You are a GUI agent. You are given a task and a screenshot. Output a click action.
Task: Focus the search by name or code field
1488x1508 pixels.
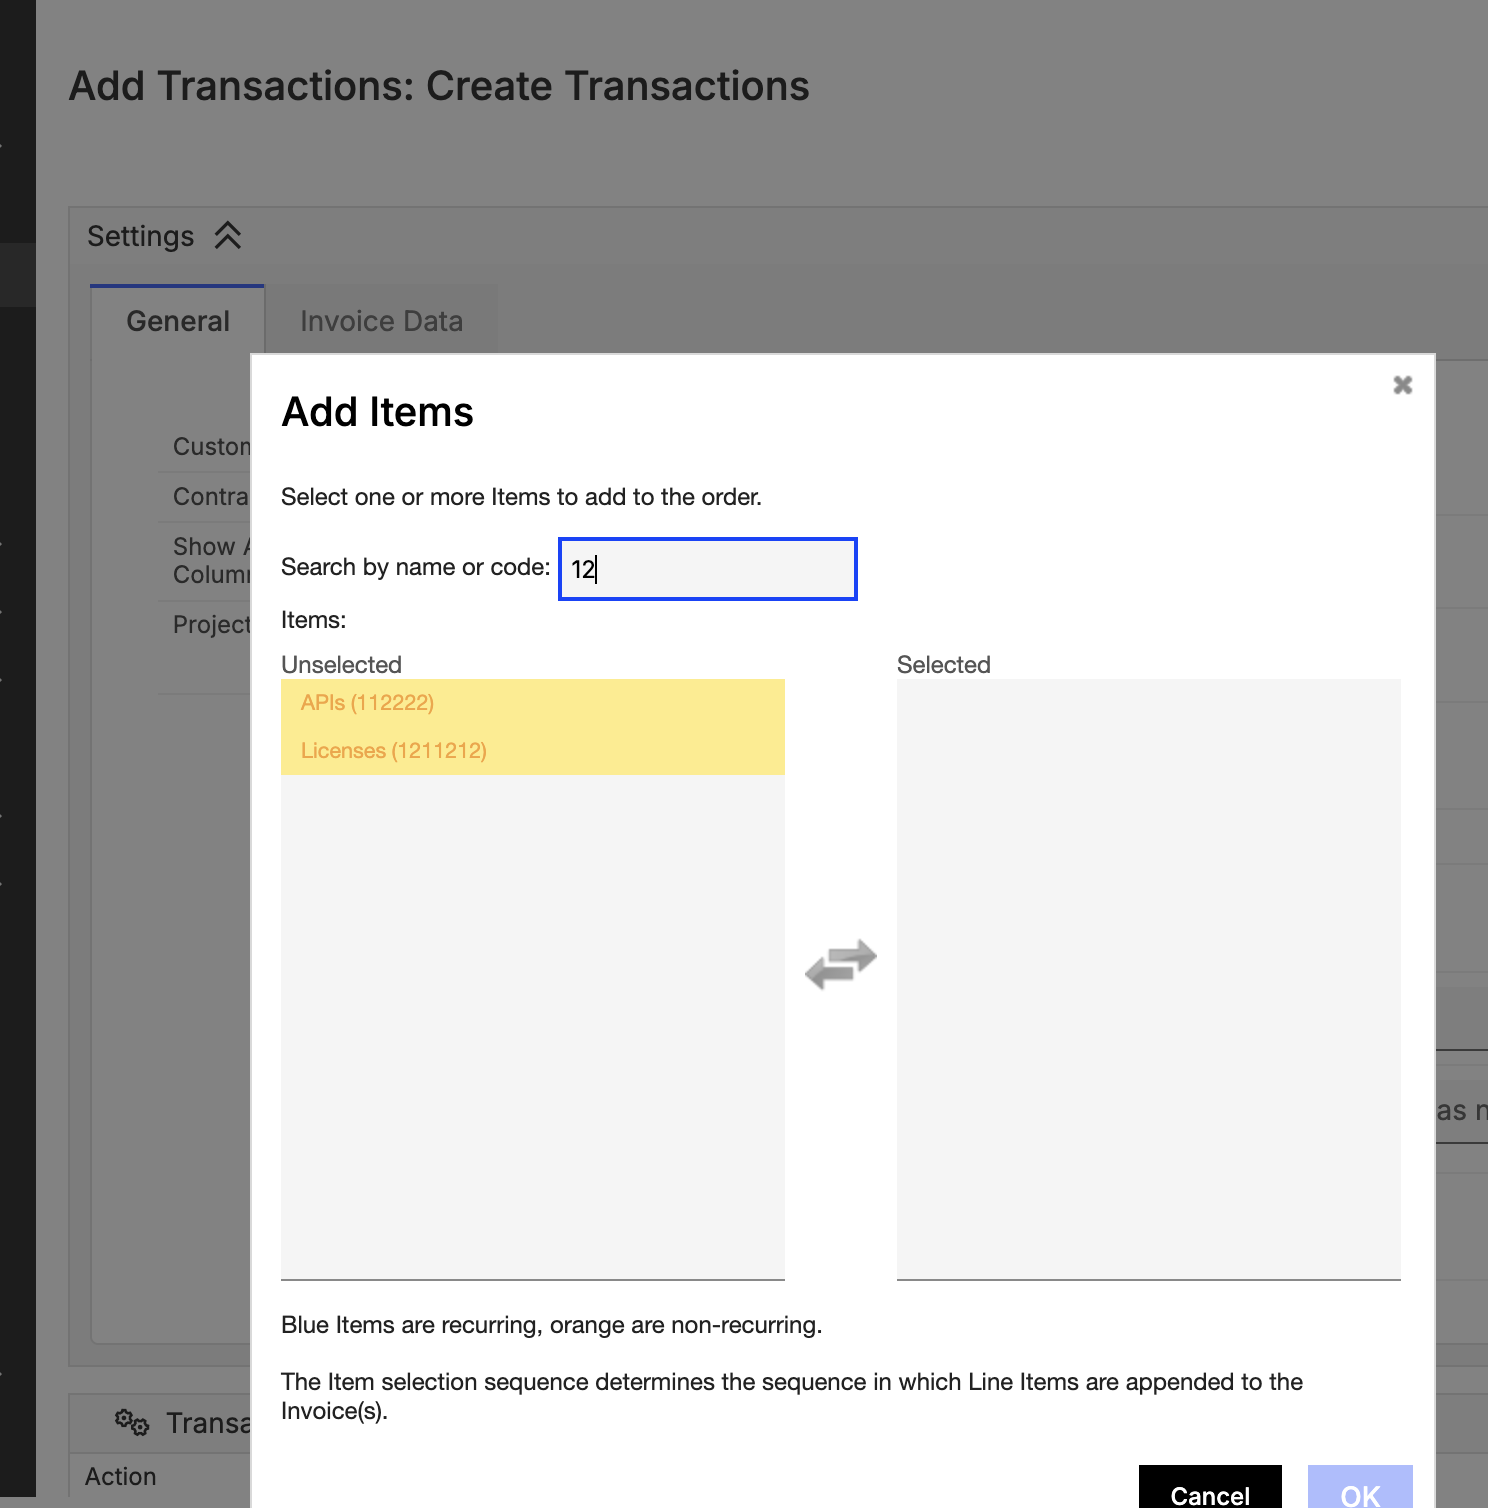[708, 569]
